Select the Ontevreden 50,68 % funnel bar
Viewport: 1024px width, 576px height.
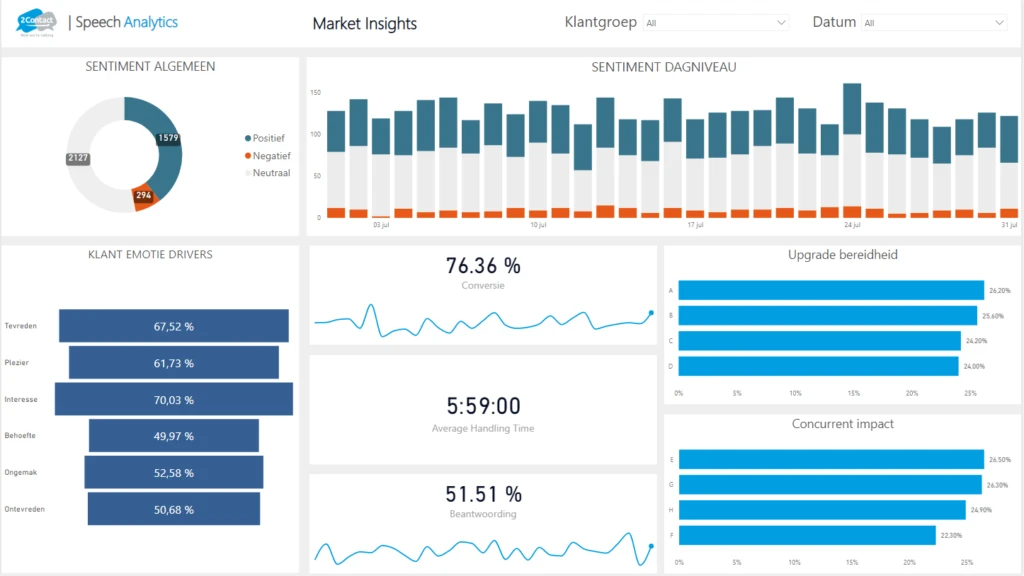tap(173, 509)
